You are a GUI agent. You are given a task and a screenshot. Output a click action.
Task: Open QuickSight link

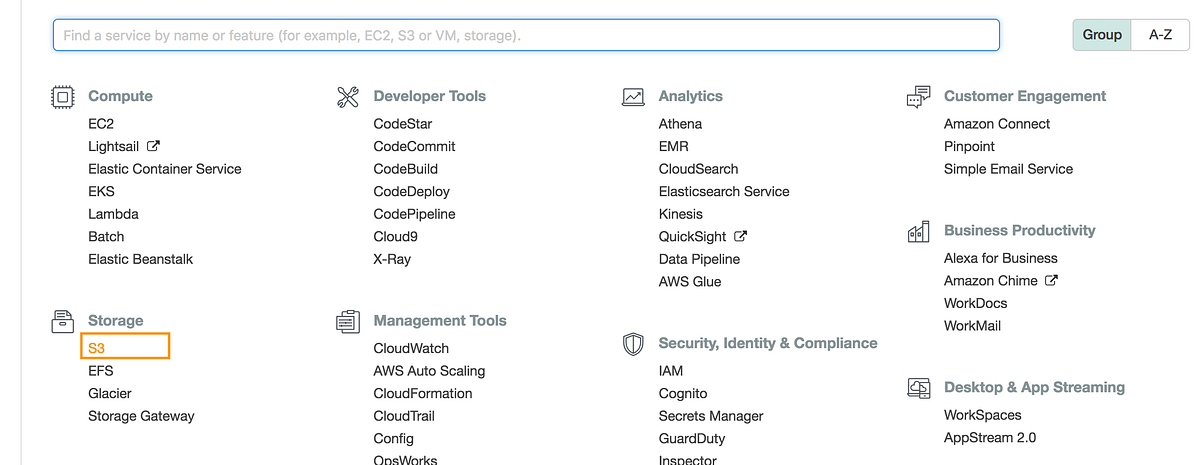point(692,237)
